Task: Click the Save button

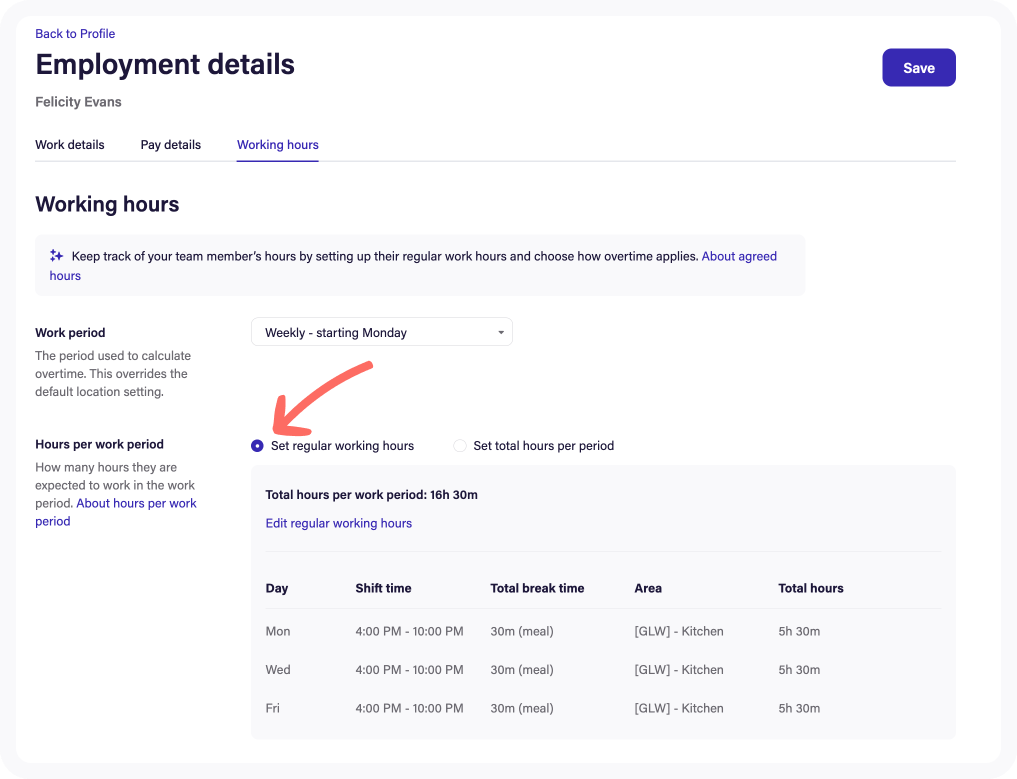Action: 918,67
